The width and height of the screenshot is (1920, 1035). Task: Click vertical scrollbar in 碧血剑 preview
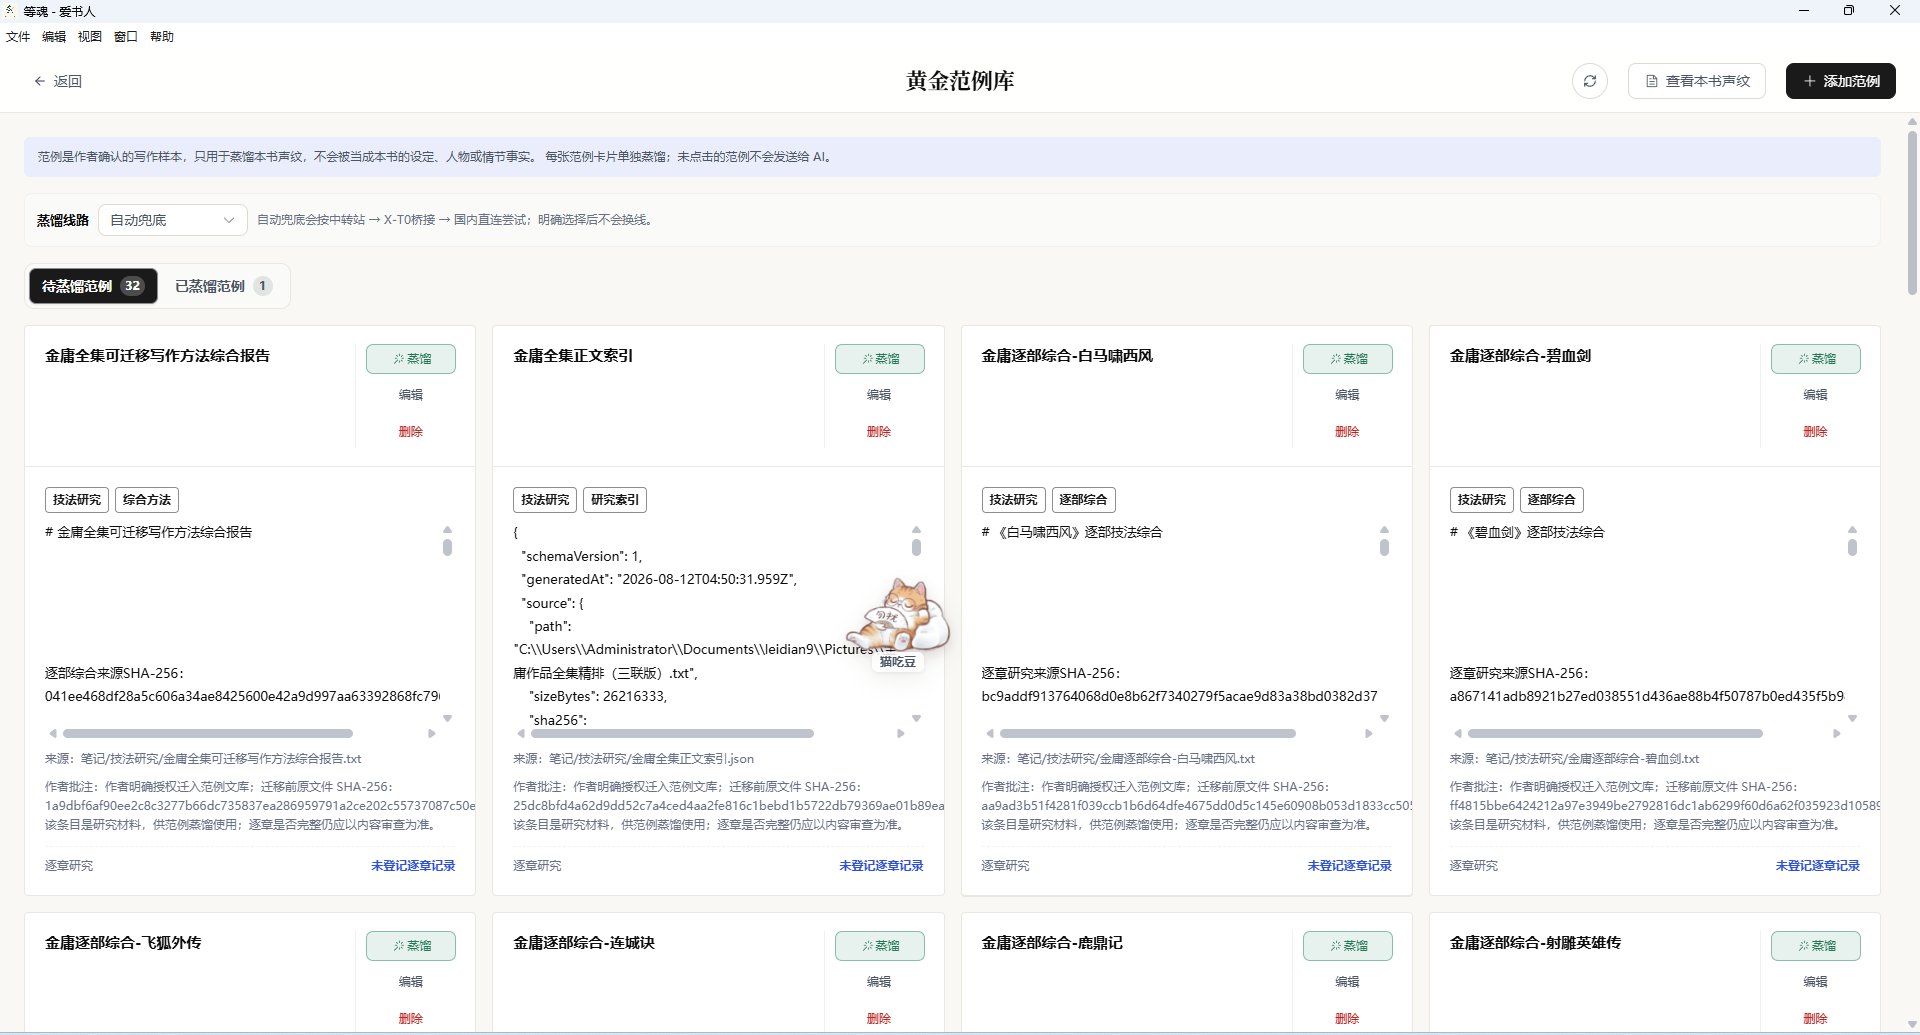[1852, 547]
